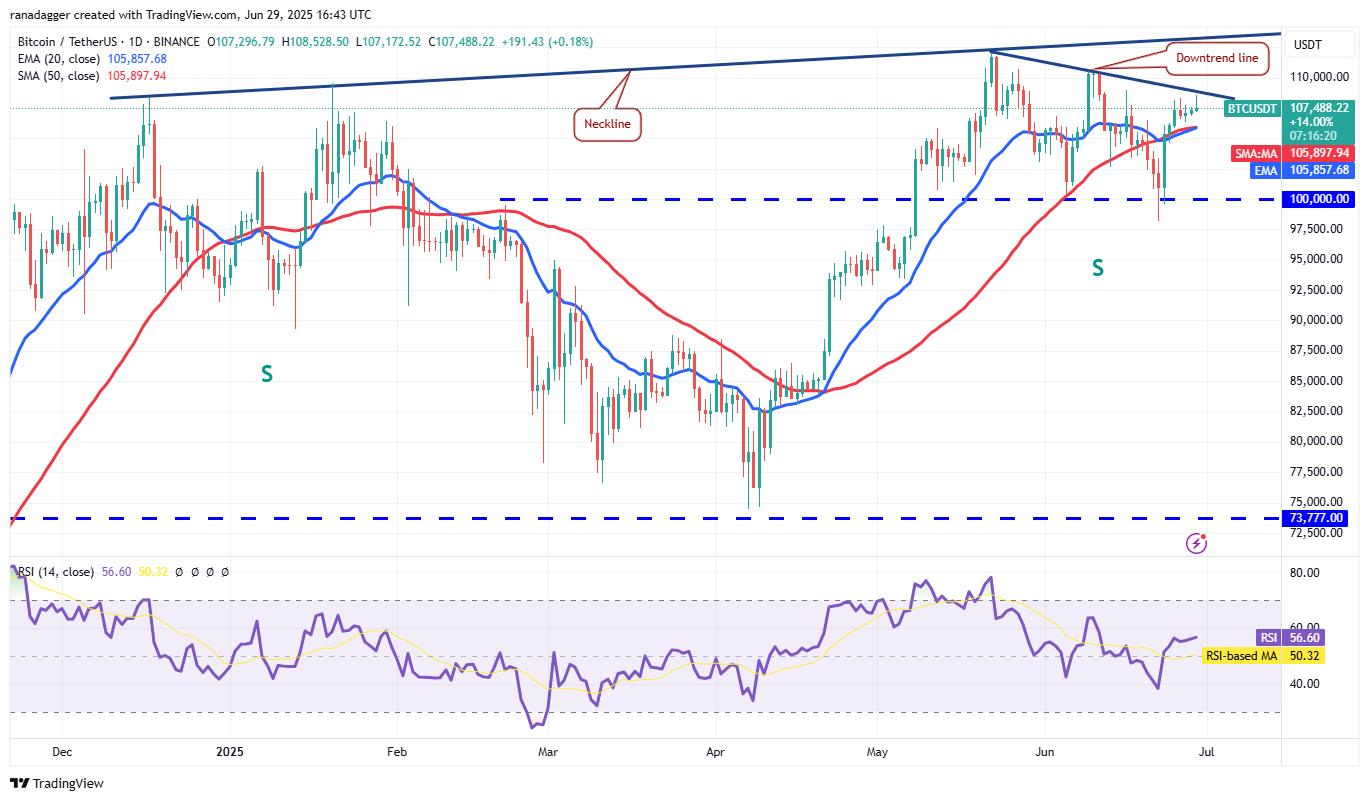
Task: Select the RSI (14, close) legend
Action: [58, 572]
